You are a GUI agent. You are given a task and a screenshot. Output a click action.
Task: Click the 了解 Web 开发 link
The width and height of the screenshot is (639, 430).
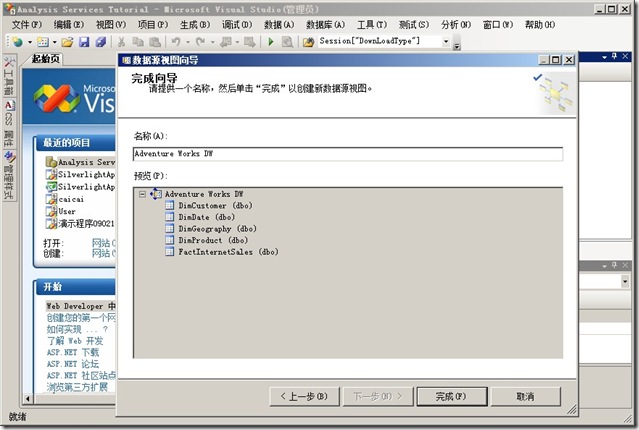pyautogui.click(x=75, y=341)
